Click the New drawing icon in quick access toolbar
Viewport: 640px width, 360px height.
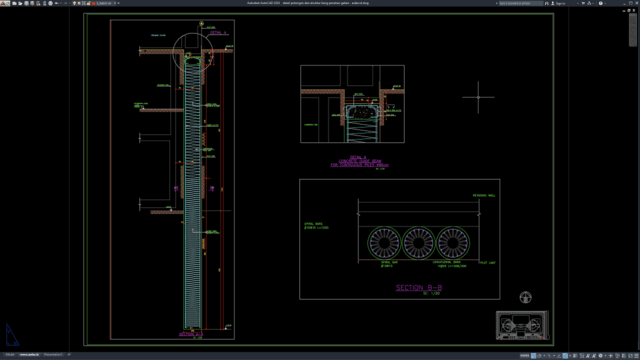point(14,3)
